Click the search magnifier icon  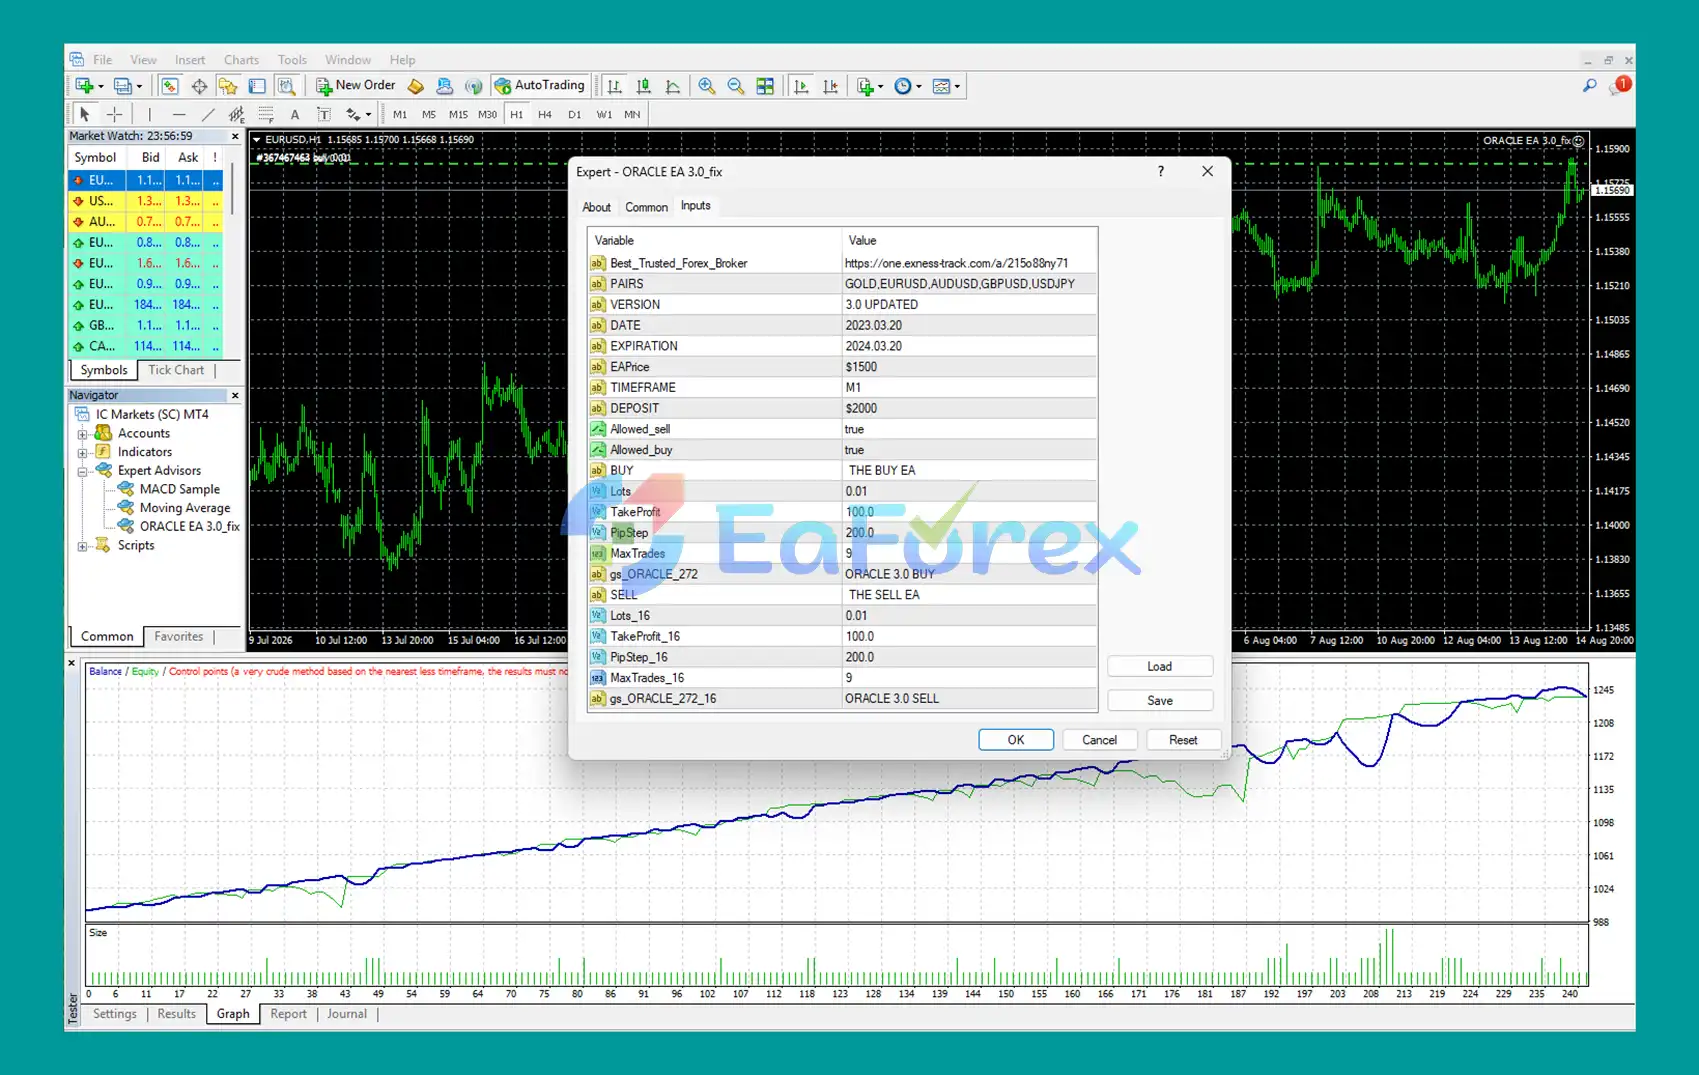(1589, 86)
